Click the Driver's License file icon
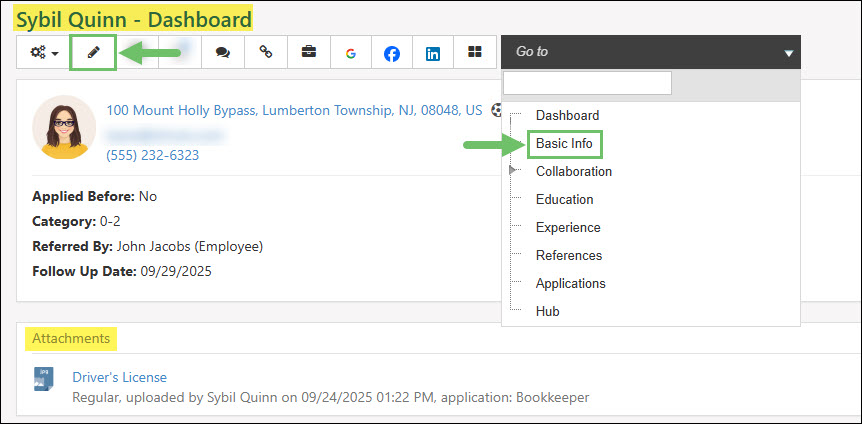This screenshot has width=862, height=424. click(44, 379)
